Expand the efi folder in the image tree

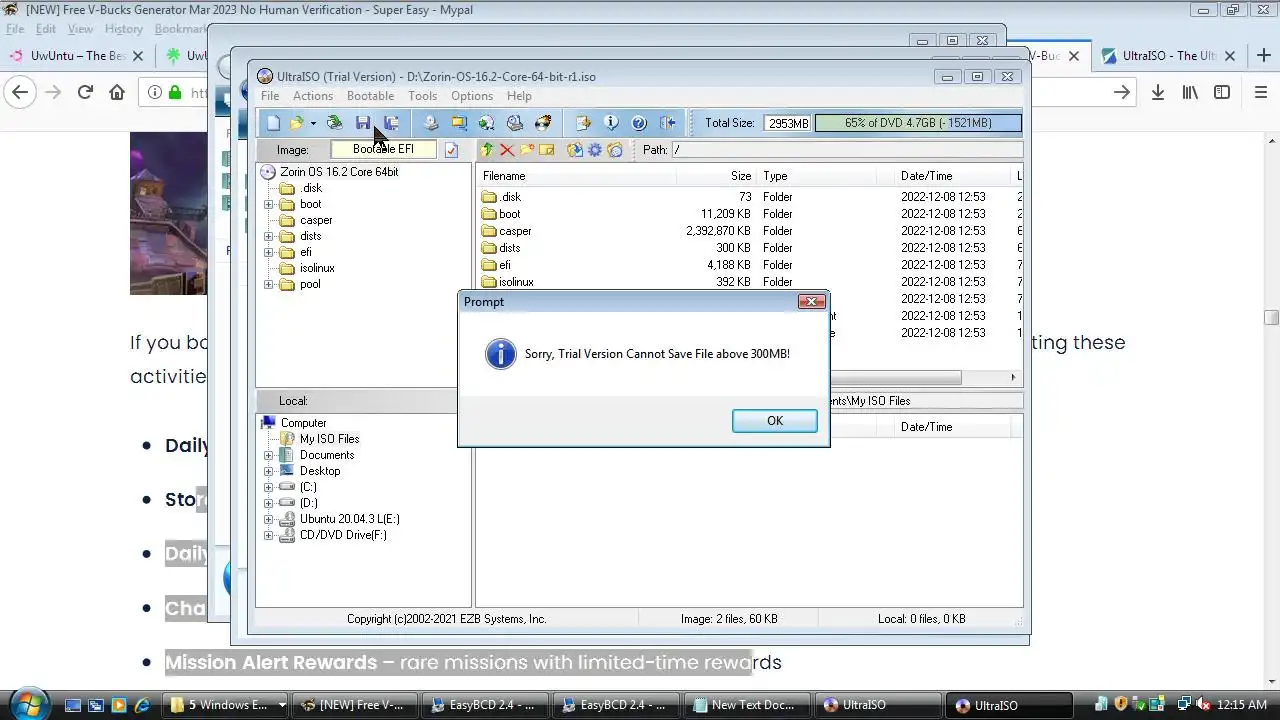269,252
